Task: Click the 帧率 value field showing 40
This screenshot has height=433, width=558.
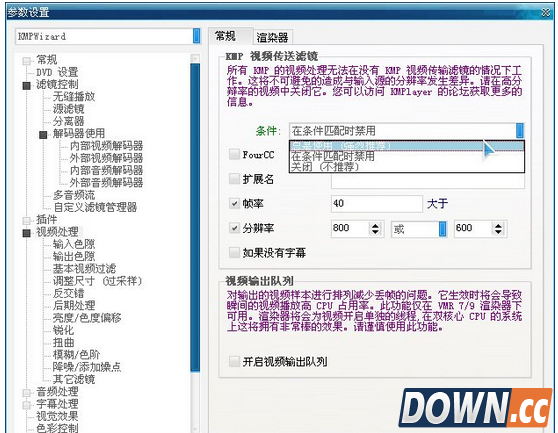Action: click(x=377, y=204)
